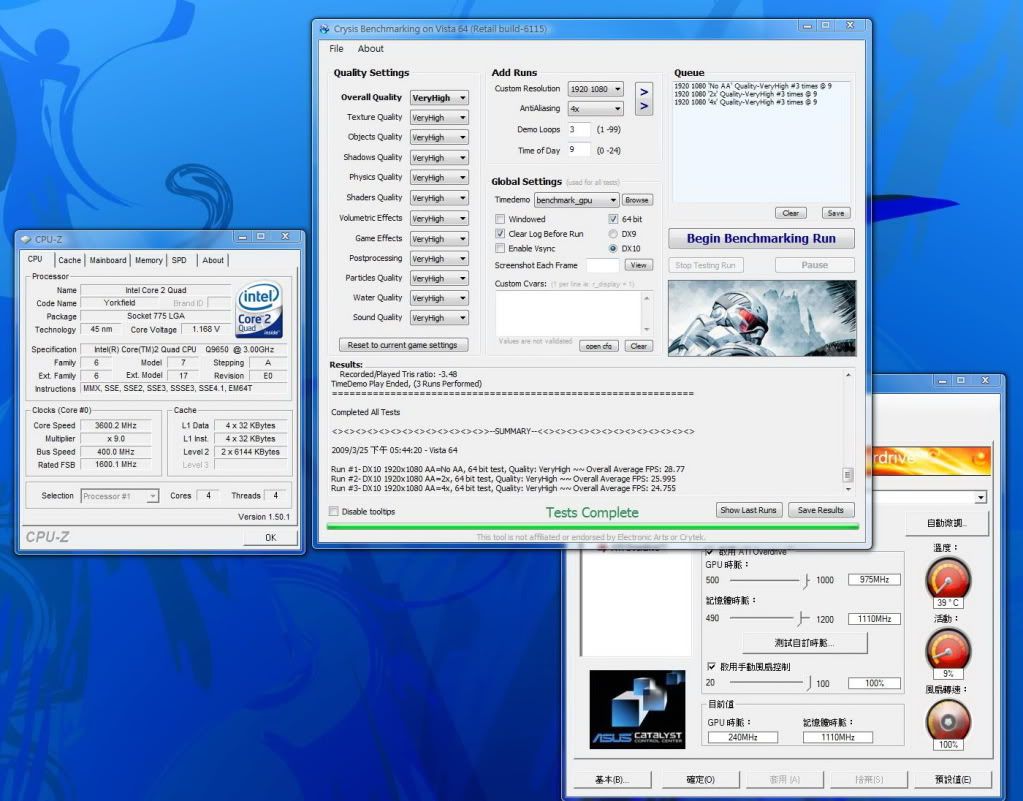Click the Save Results button
1023x801 pixels.
coord(821,510)
